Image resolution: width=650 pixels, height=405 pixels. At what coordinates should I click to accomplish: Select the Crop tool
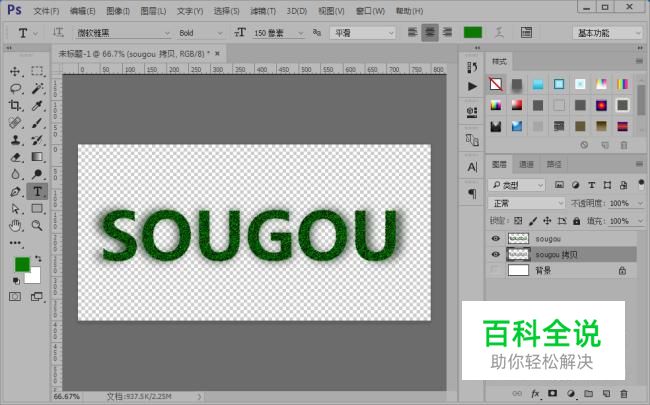coord(15,105)
